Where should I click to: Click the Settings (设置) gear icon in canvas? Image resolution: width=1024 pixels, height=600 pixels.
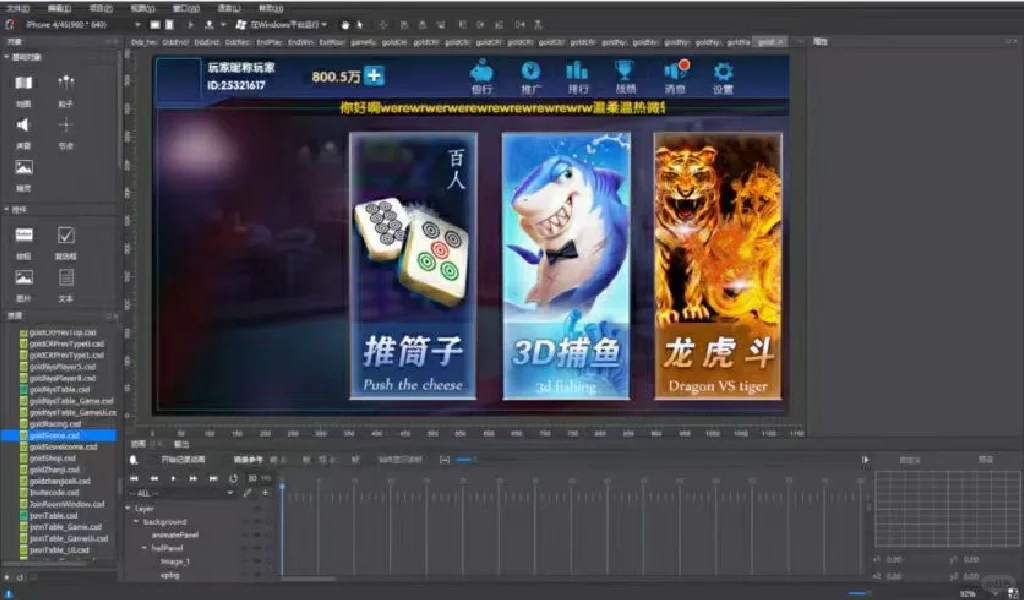(x=723, y=71)
